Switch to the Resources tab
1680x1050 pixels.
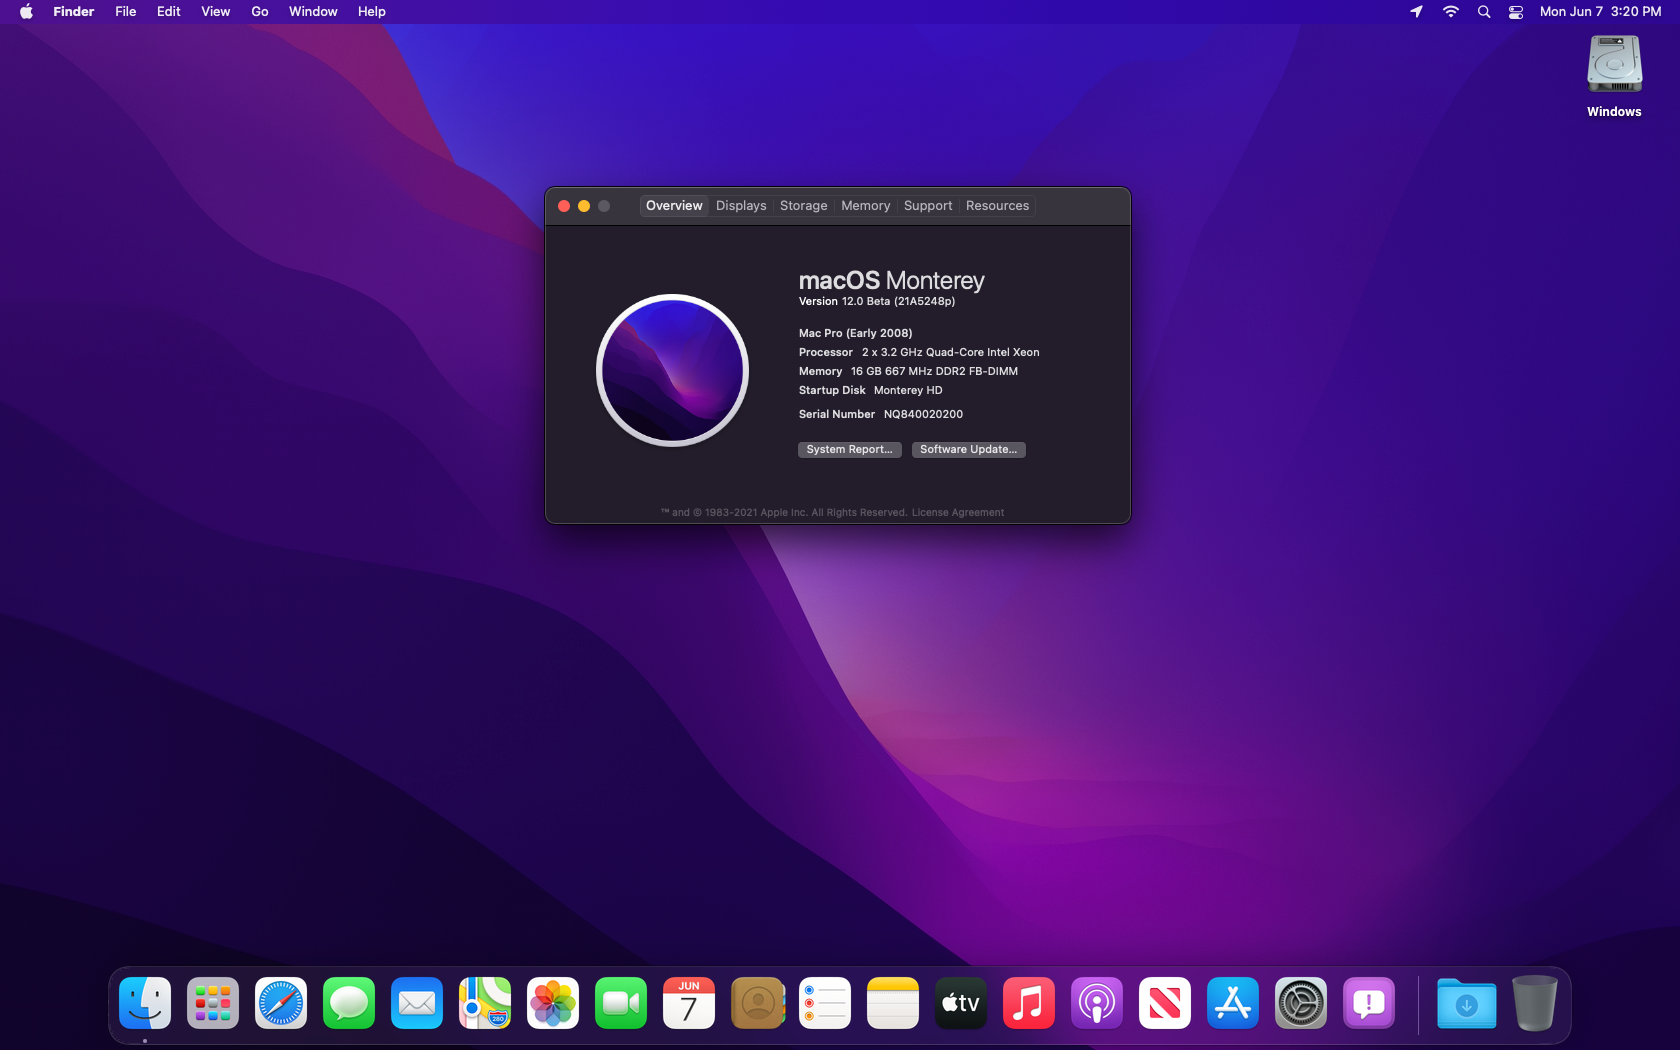997,206
